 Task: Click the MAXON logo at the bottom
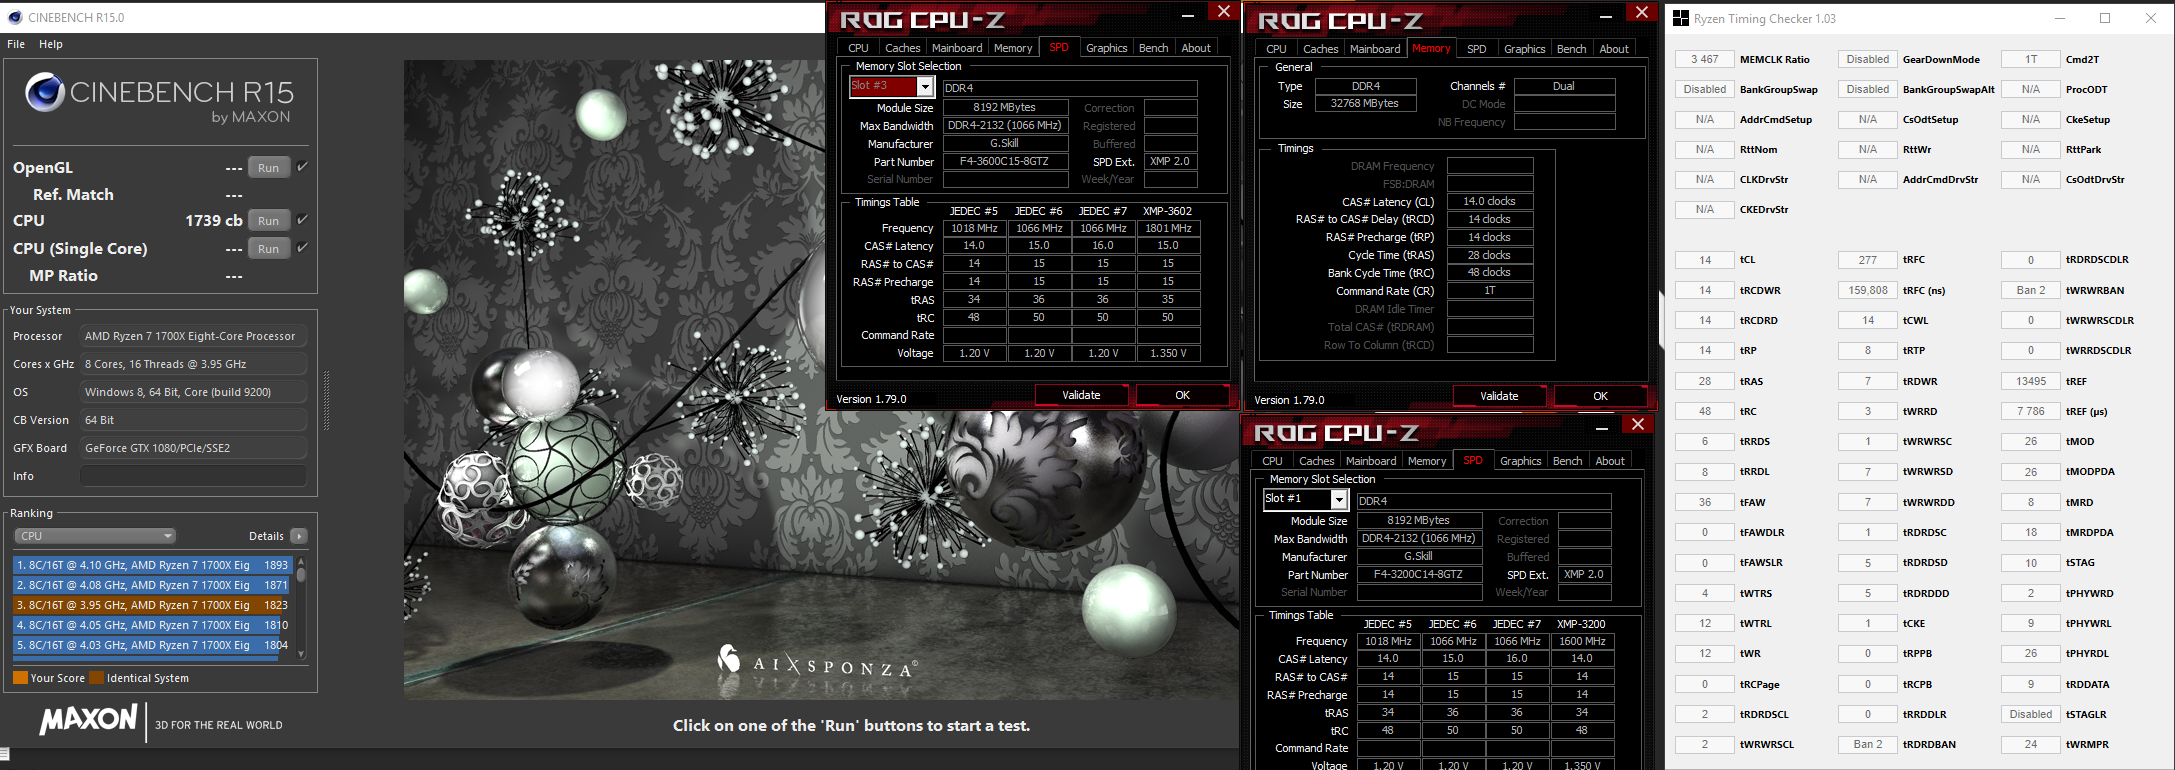[x=88, y=720]
